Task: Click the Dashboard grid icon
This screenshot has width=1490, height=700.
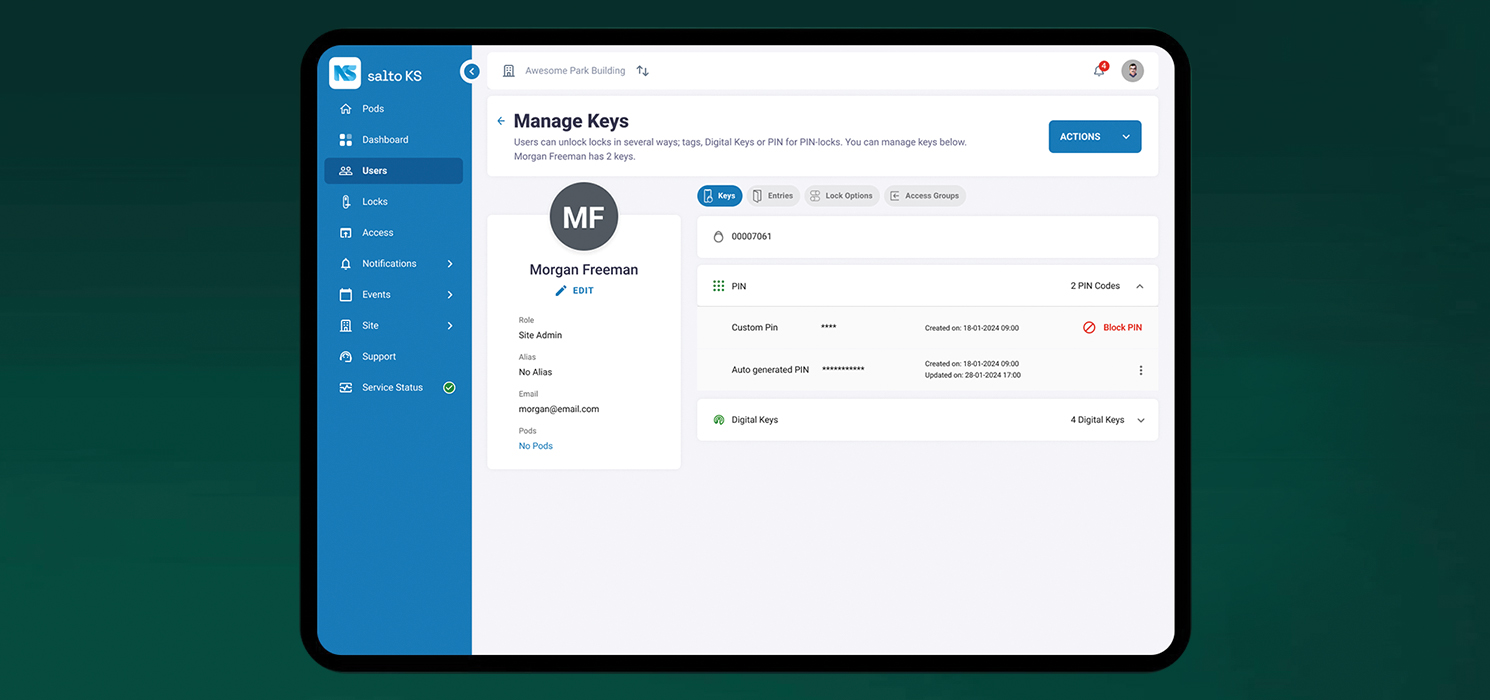Action: click(346, 140)
